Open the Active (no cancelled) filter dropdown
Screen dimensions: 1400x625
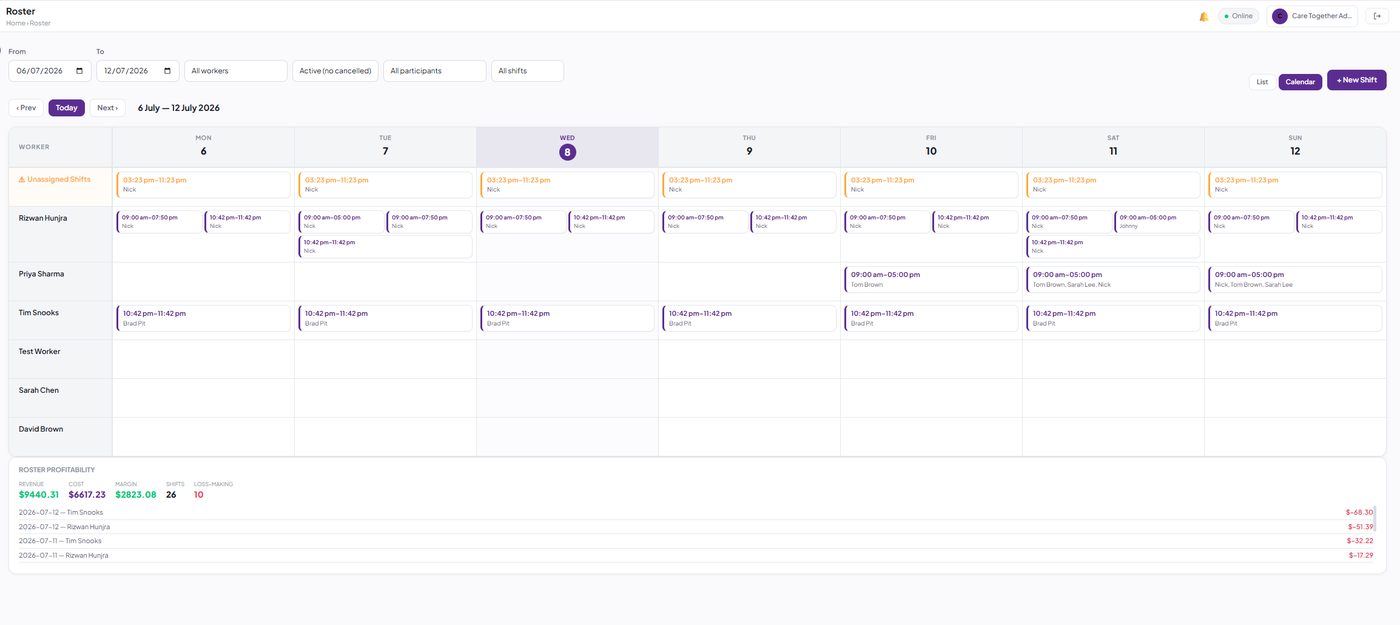pyautogui.click(x=335, y=71)
